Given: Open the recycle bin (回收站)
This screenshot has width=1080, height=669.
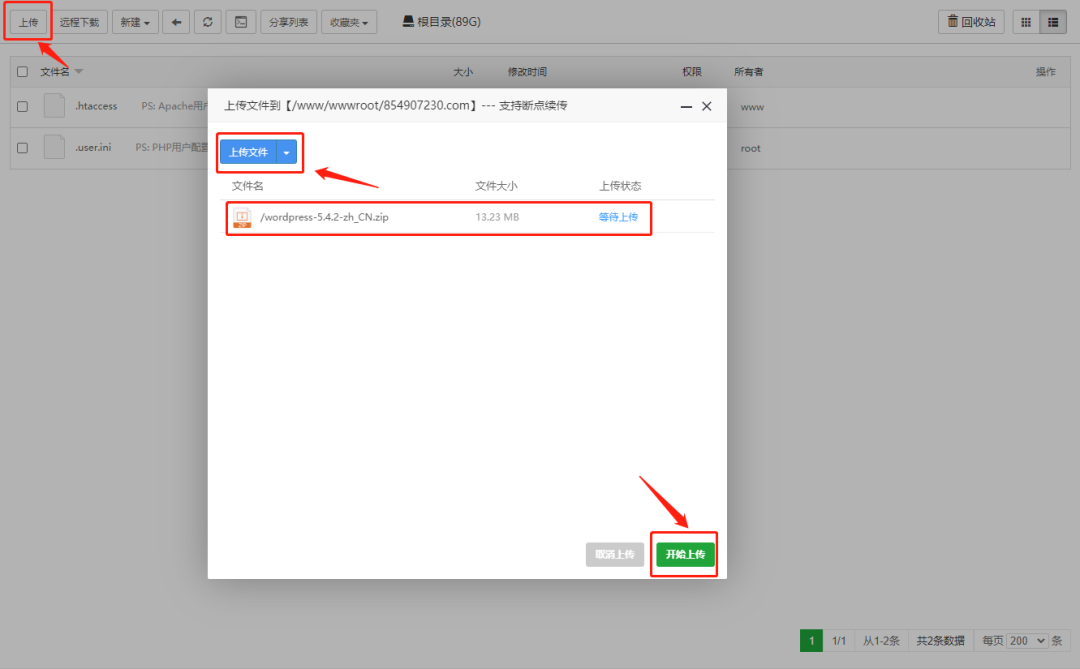Looking at the screenshot, I should tap(971, 22).
